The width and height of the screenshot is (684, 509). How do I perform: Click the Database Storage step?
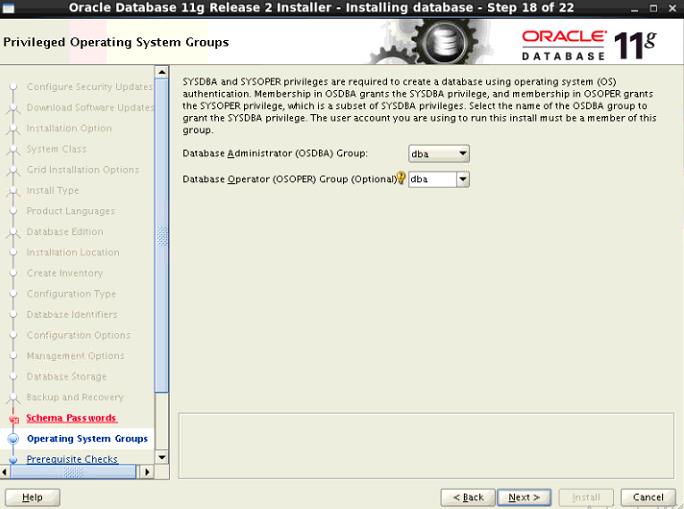click(66, 376)
